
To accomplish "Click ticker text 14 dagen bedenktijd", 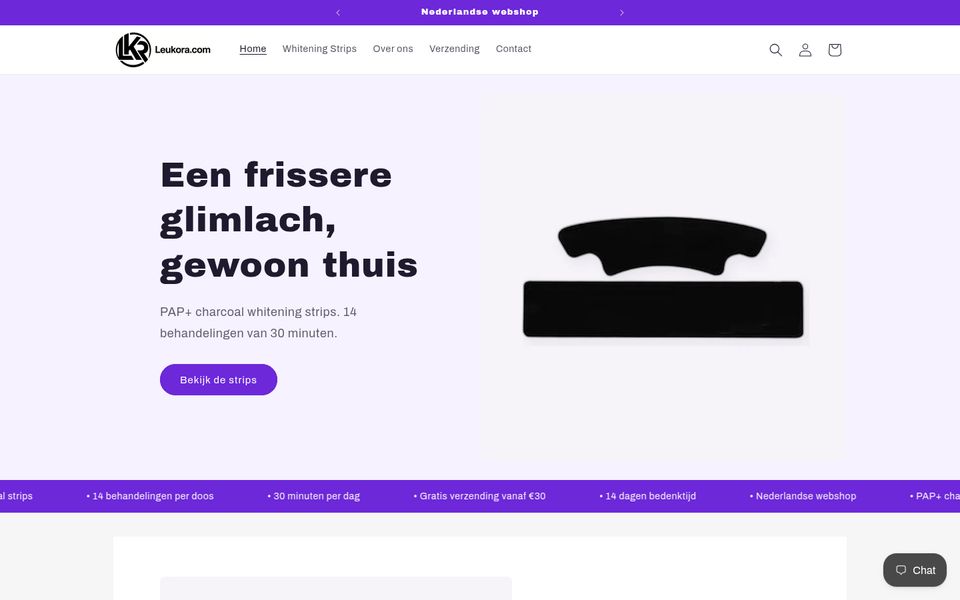I will coord(648,496).
